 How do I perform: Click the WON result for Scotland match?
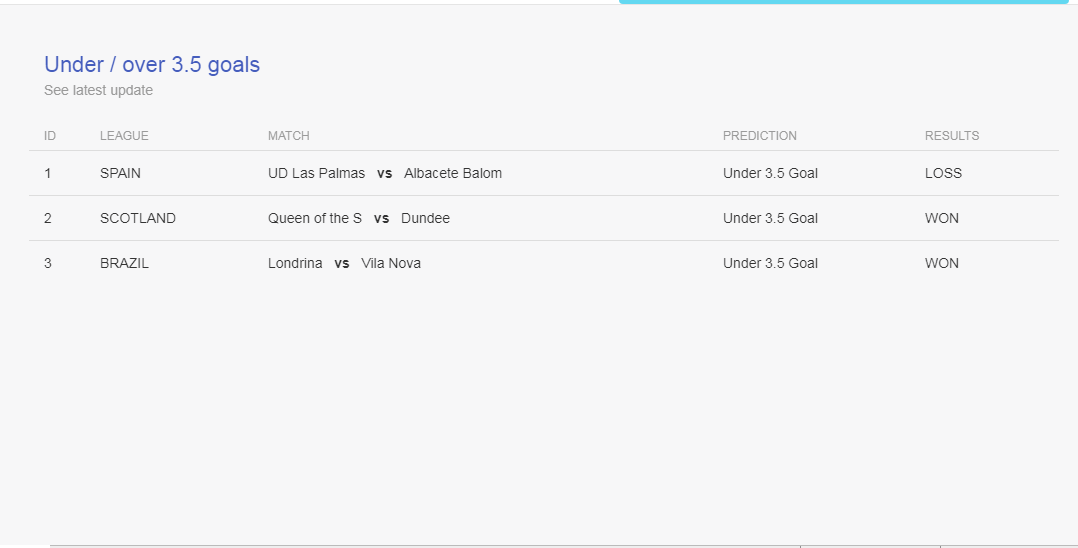(x=942, y=218)
